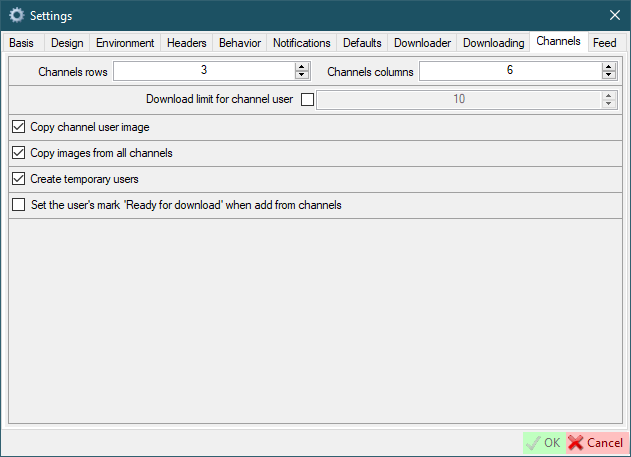This screenshot has width=631, height=457.
Task: Decrease Channels columns with down arrow
Action: (608, 75)
